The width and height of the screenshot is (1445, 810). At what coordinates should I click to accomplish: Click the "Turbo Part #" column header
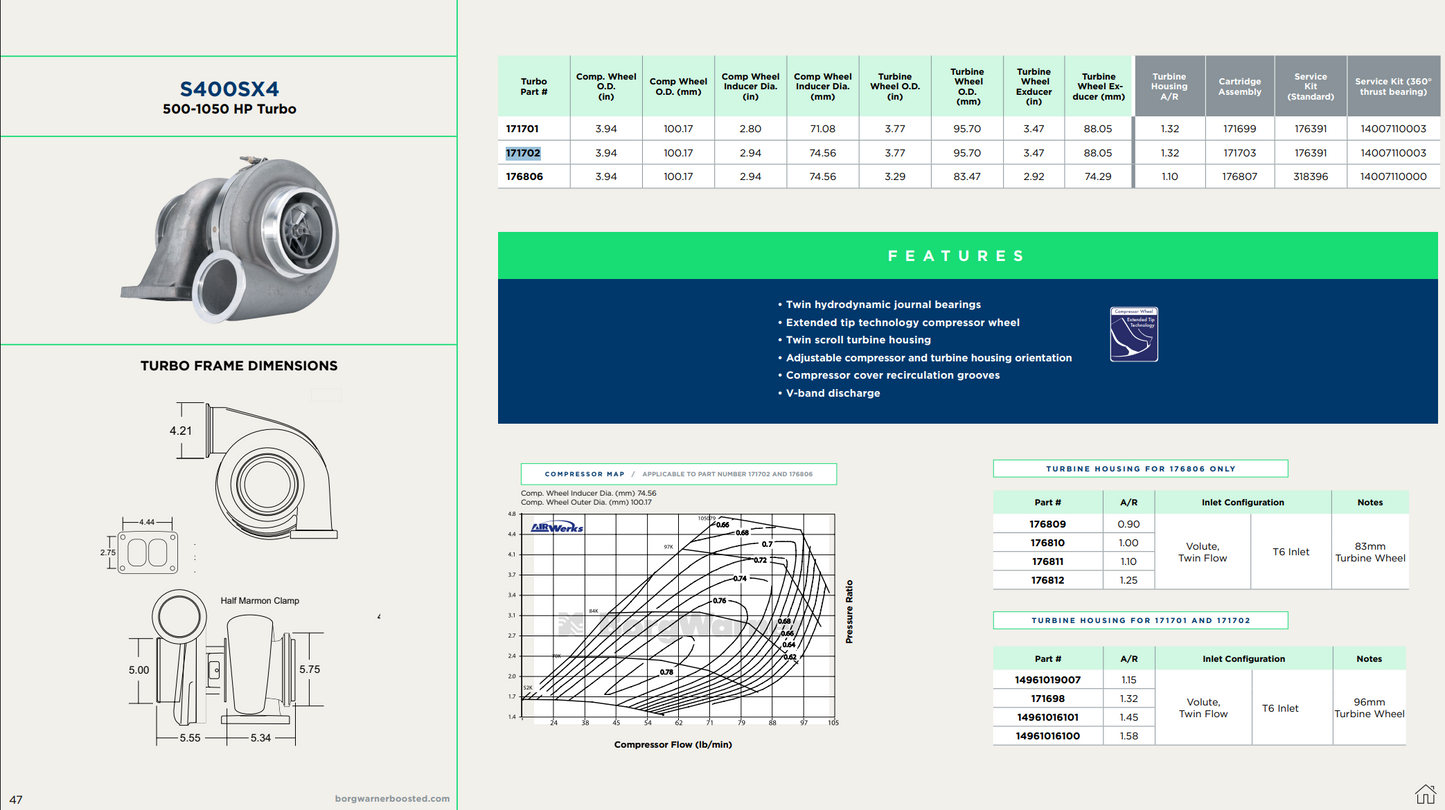pos(534,87)
